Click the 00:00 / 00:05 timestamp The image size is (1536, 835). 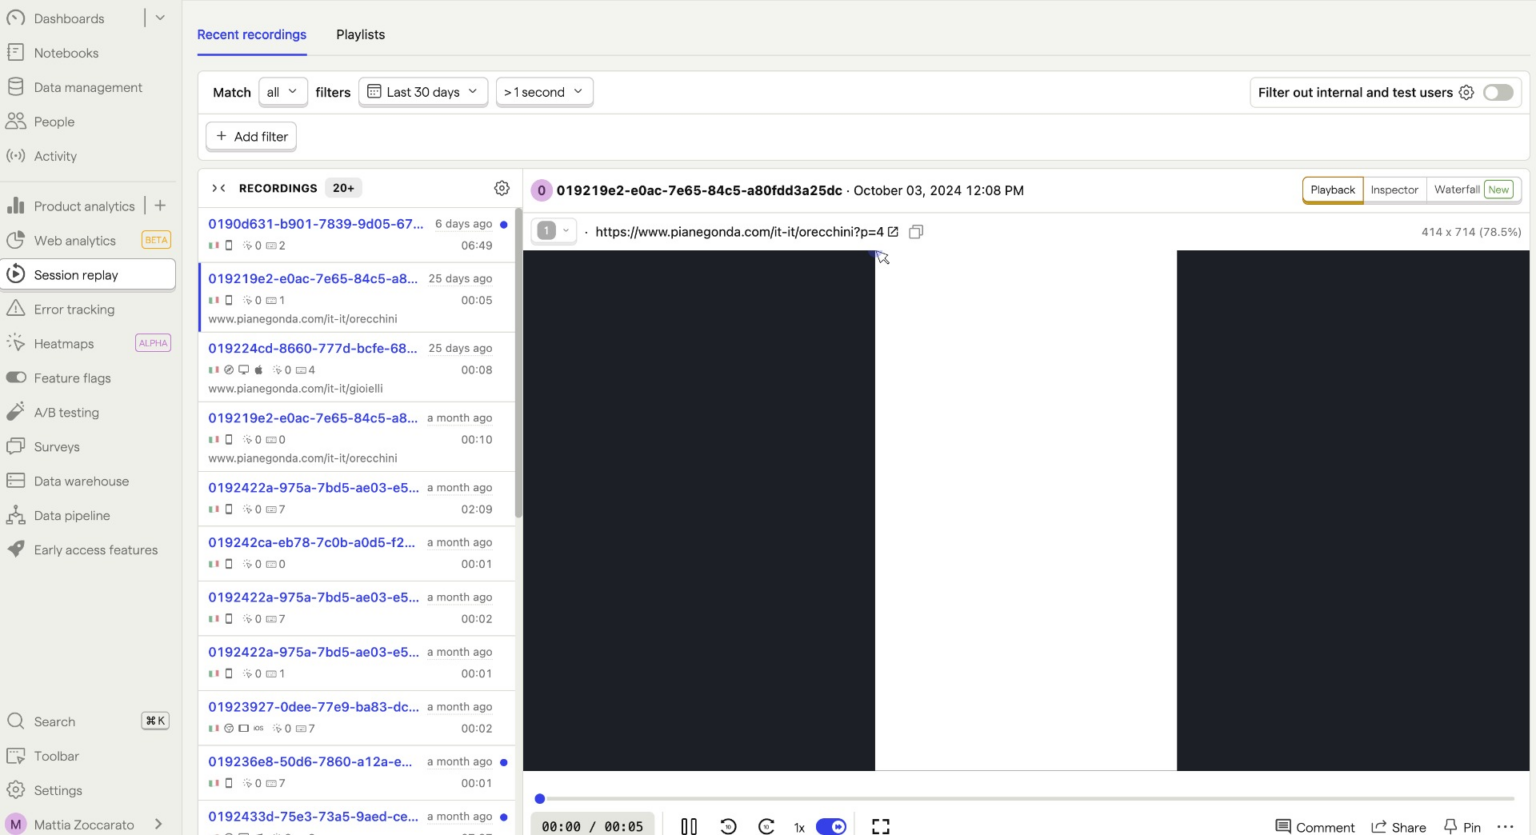point(592,826)
